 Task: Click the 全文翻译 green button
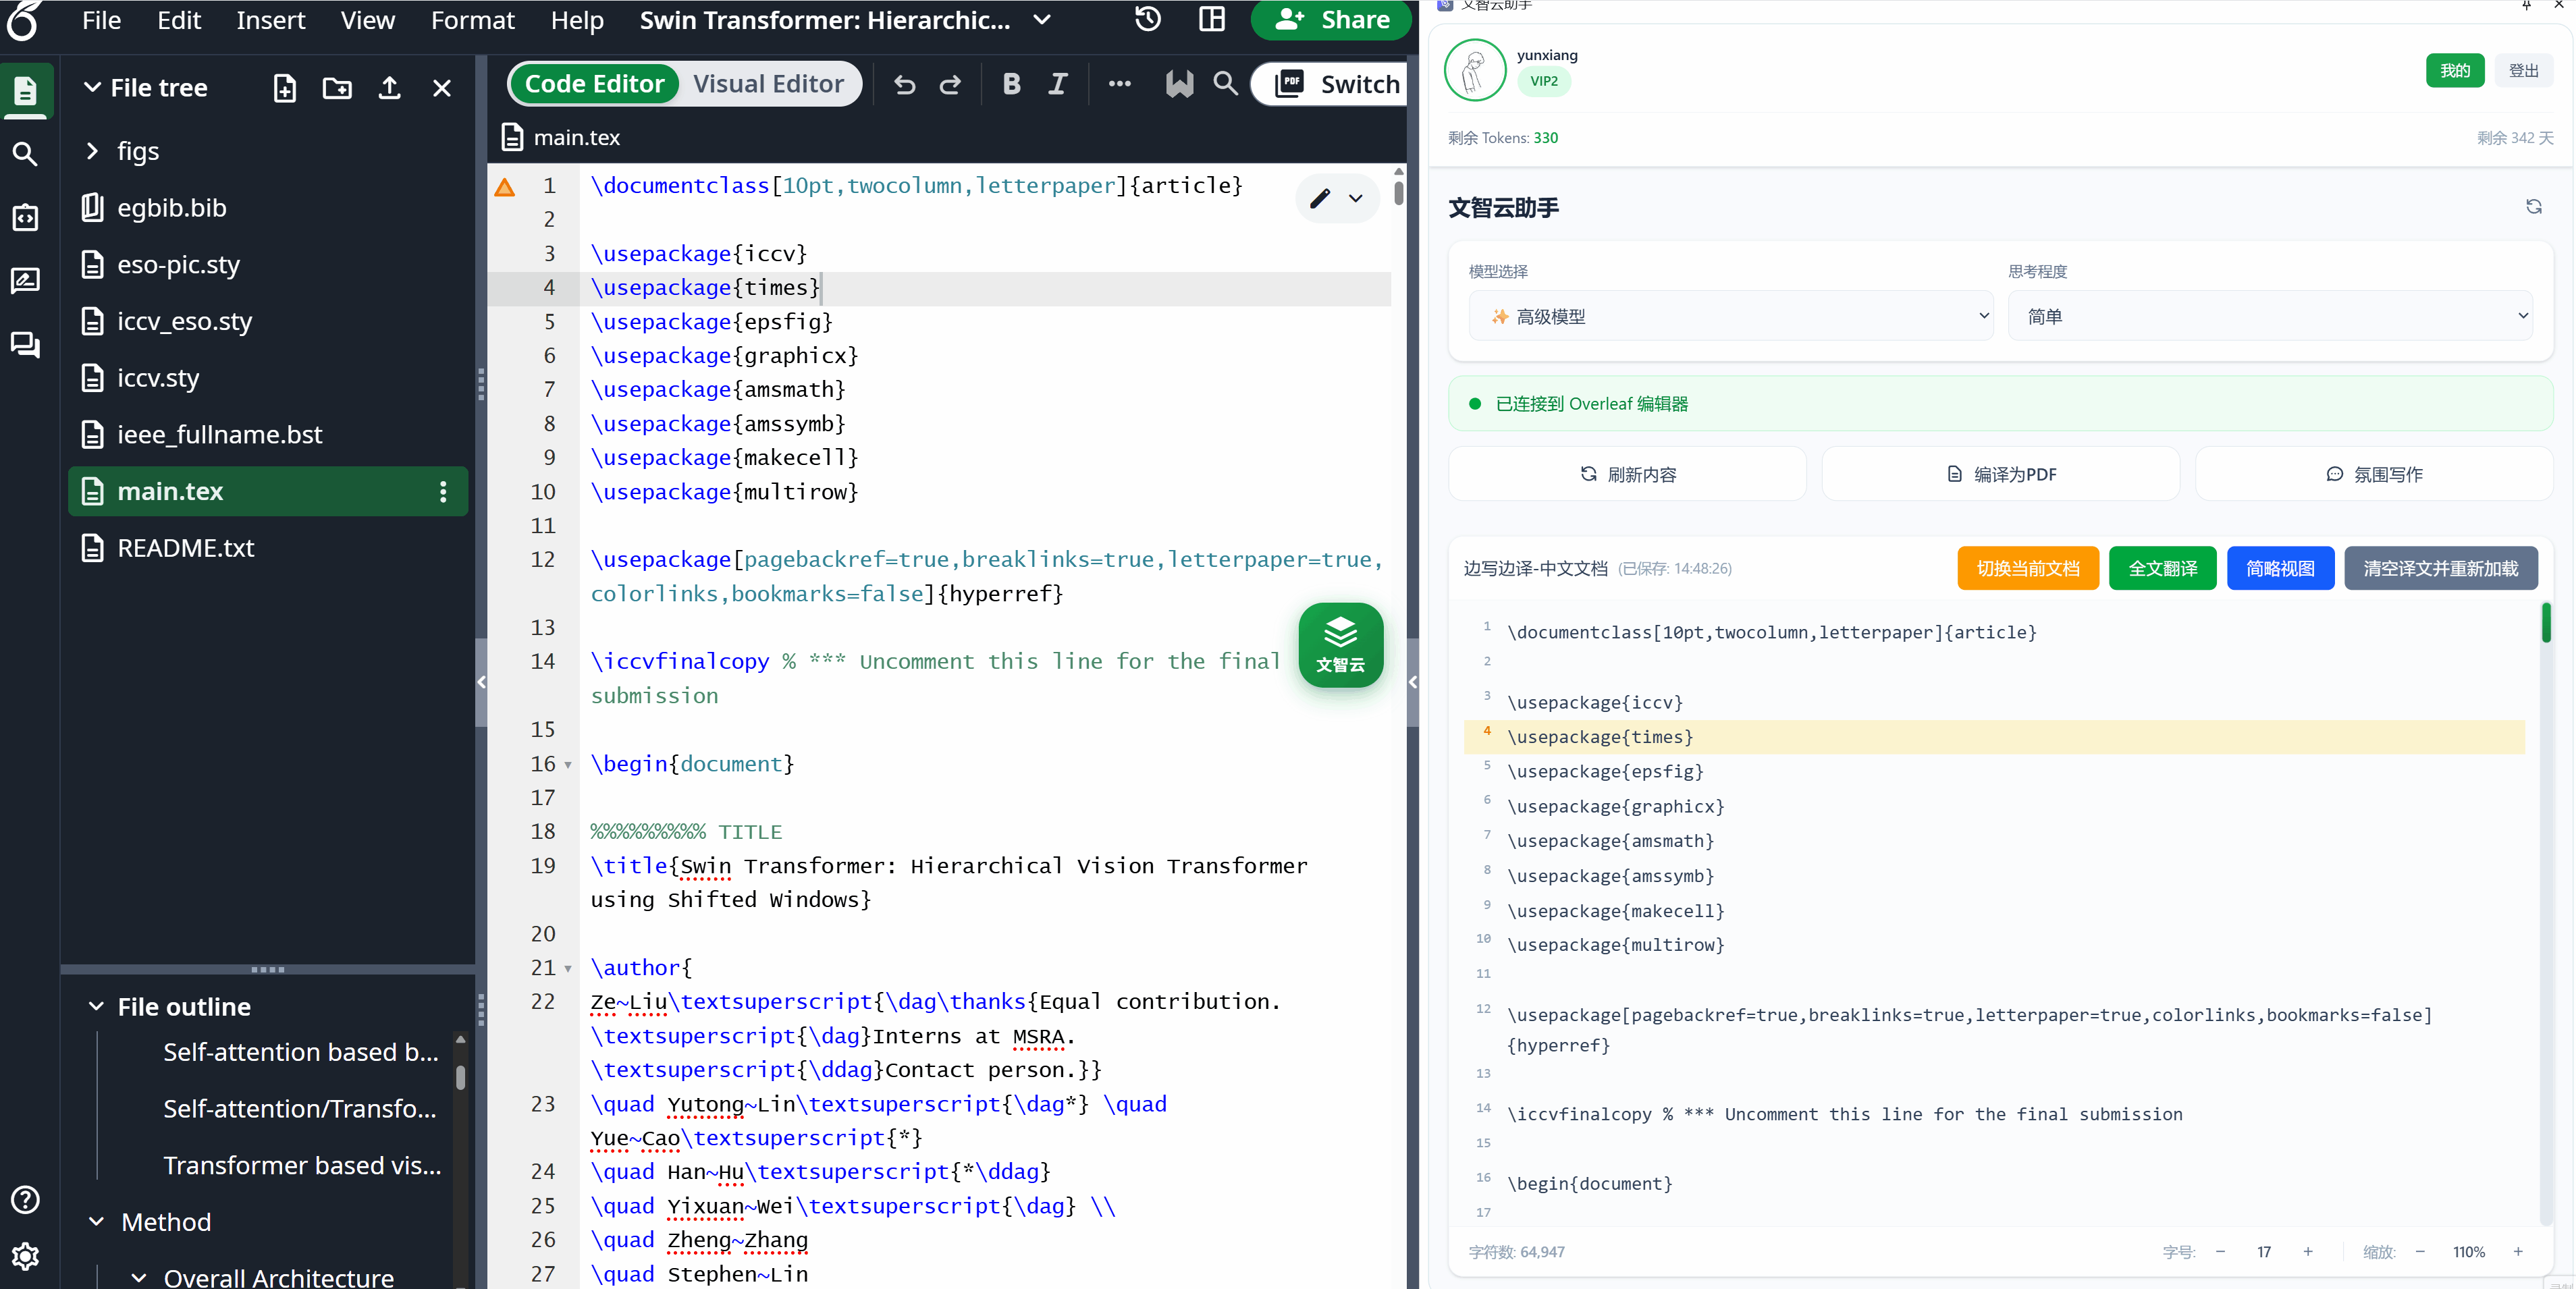click(2162, 568)
